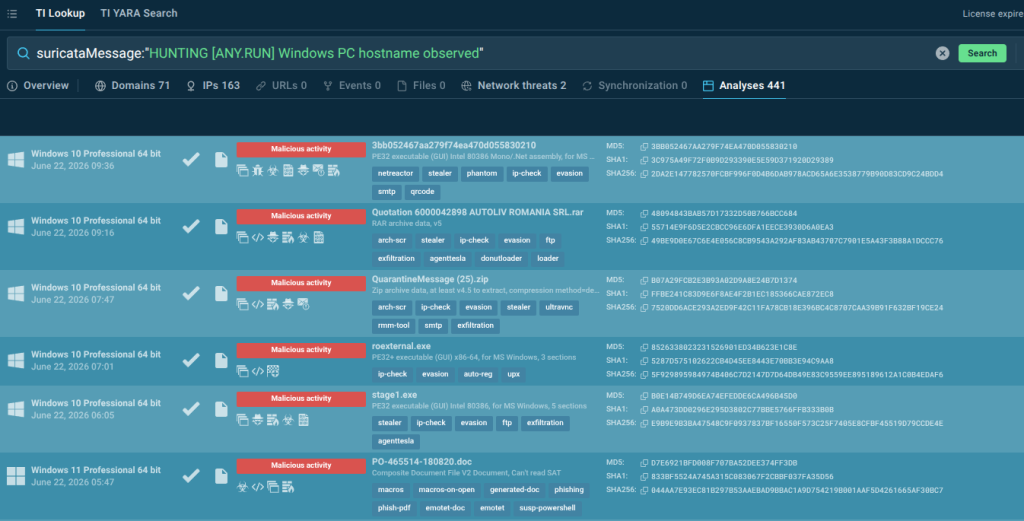Click Malicious activity badge on stage1.exe row

click(301, 398)
